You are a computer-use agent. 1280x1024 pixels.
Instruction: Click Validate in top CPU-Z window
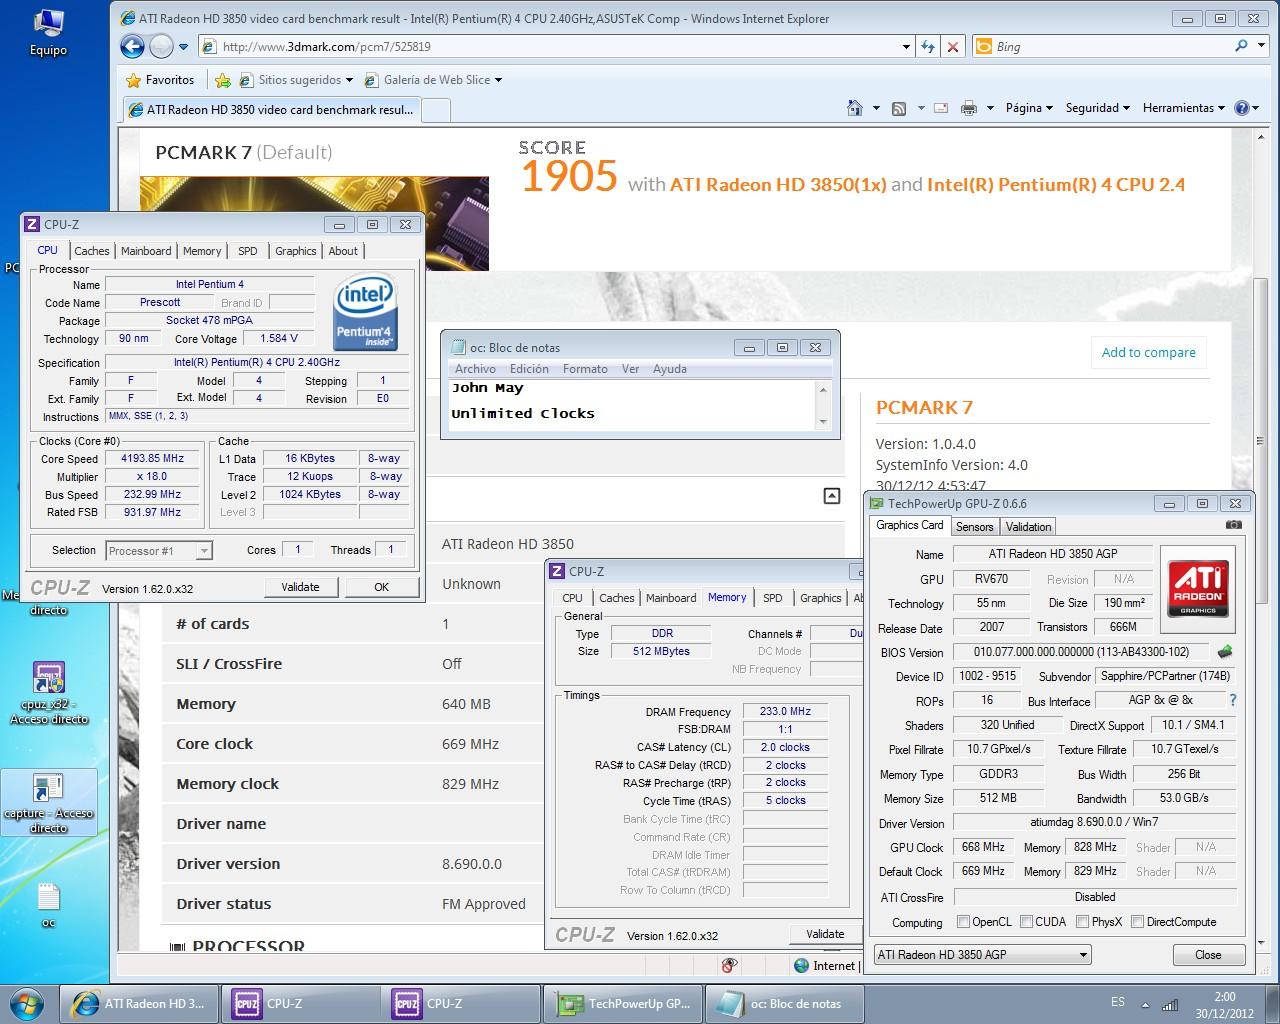click(300, 587)
